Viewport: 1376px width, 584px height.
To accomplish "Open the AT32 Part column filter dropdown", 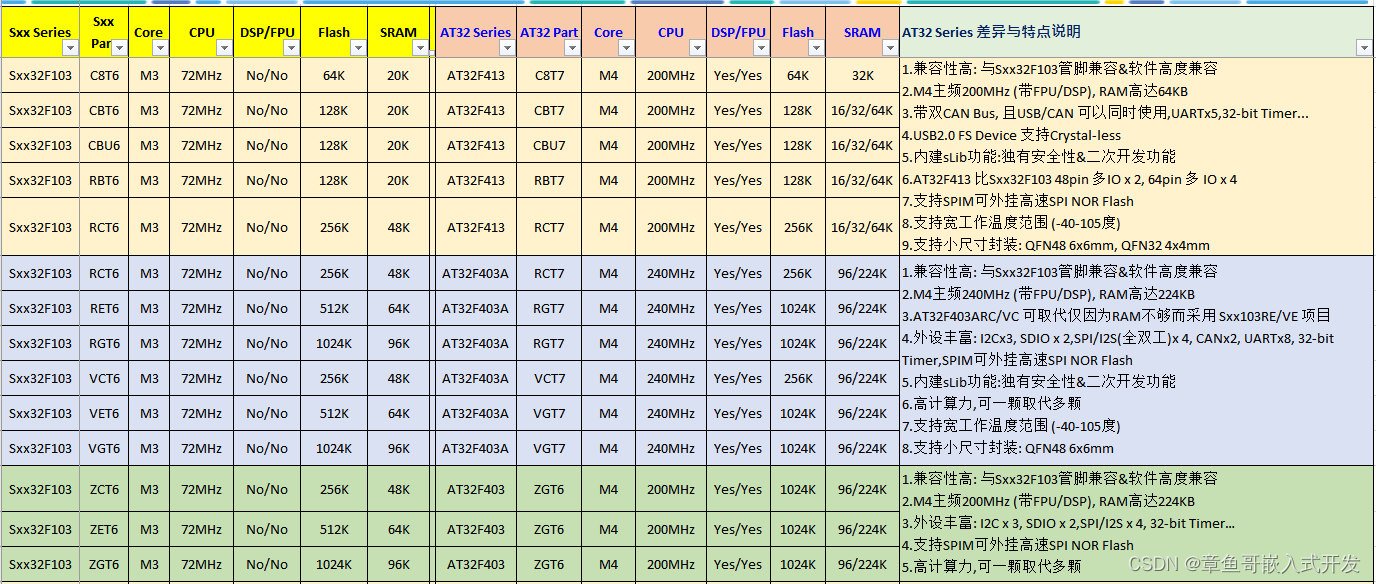I will click(x=572, y=48).
